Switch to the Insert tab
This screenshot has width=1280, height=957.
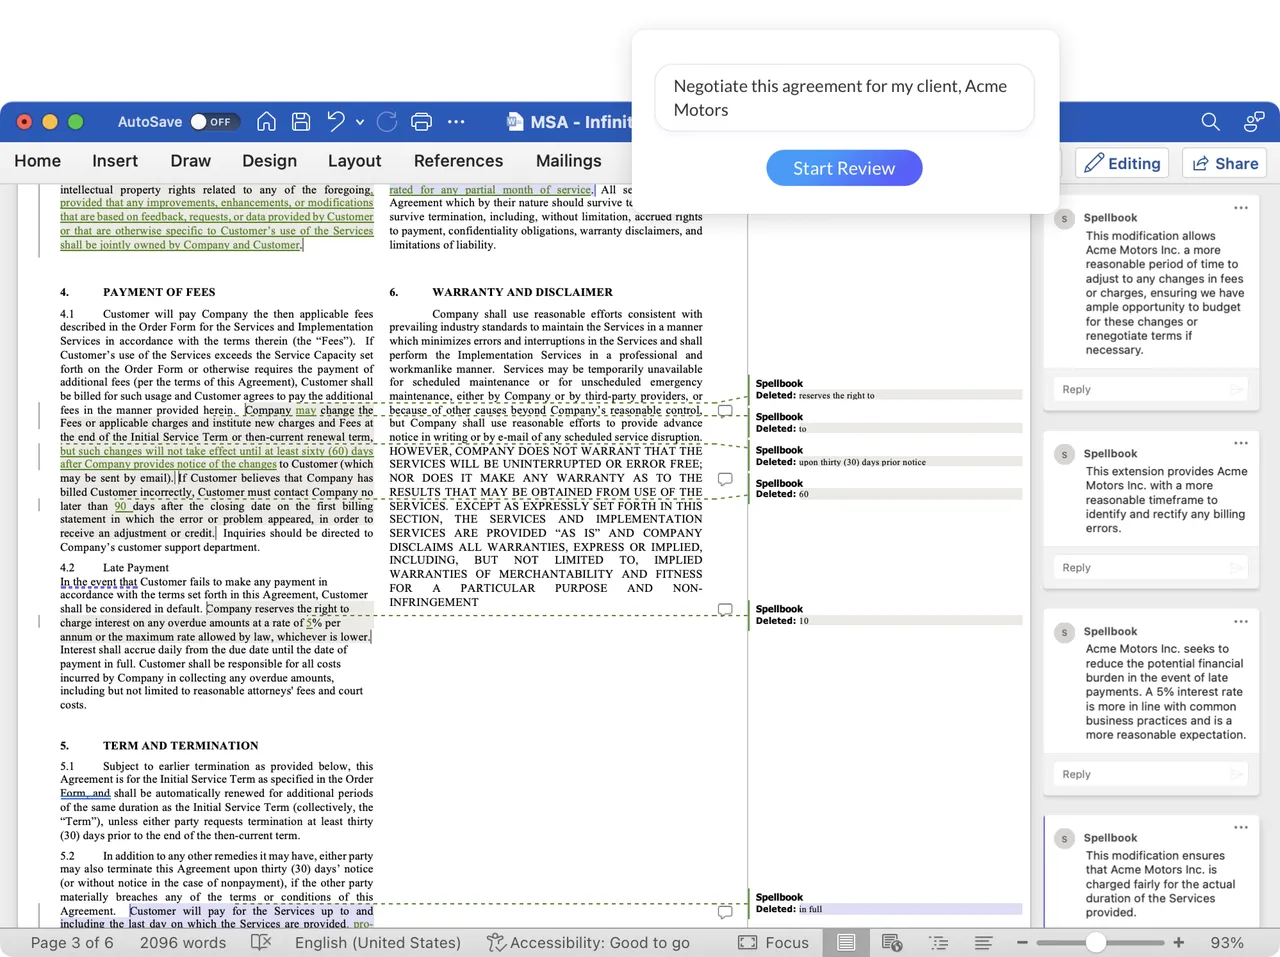(x=115, y=161)
